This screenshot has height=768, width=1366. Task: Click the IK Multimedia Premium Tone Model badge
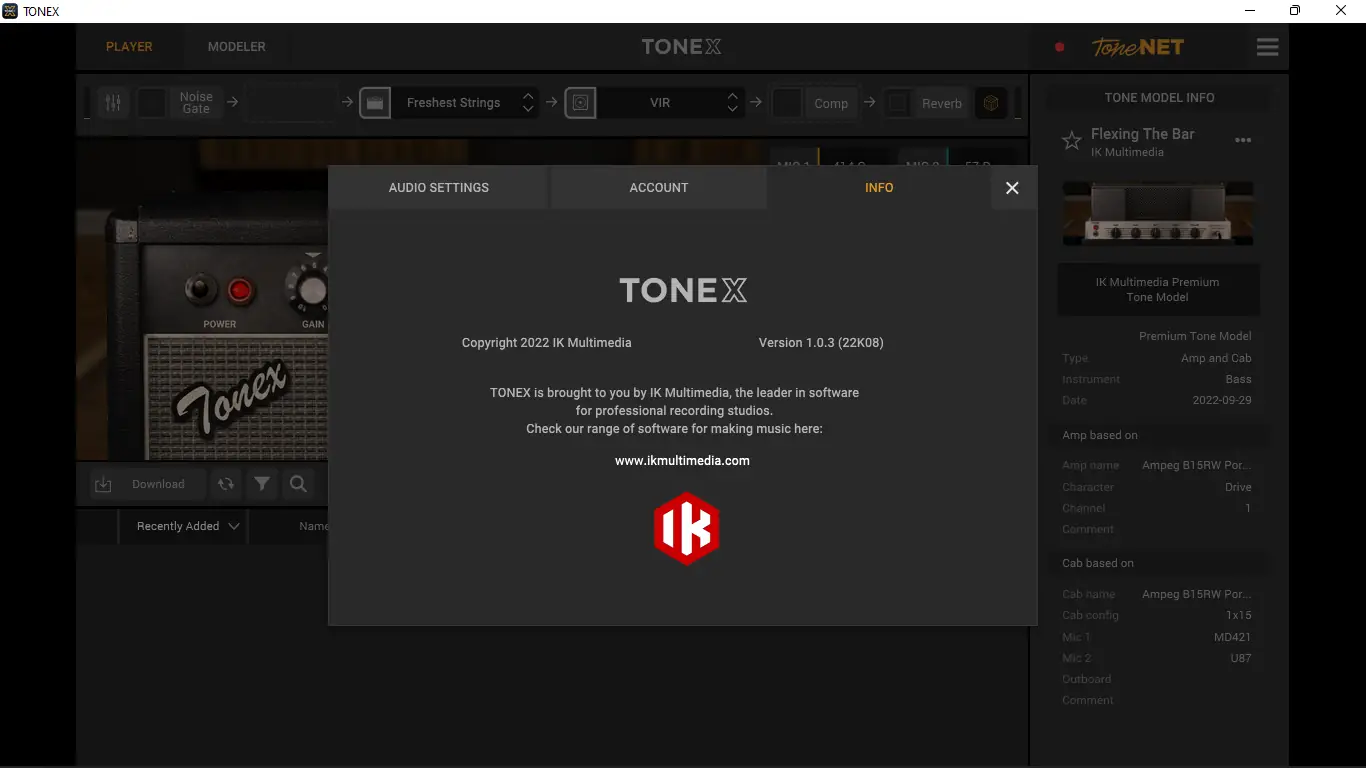point(1158,290)
